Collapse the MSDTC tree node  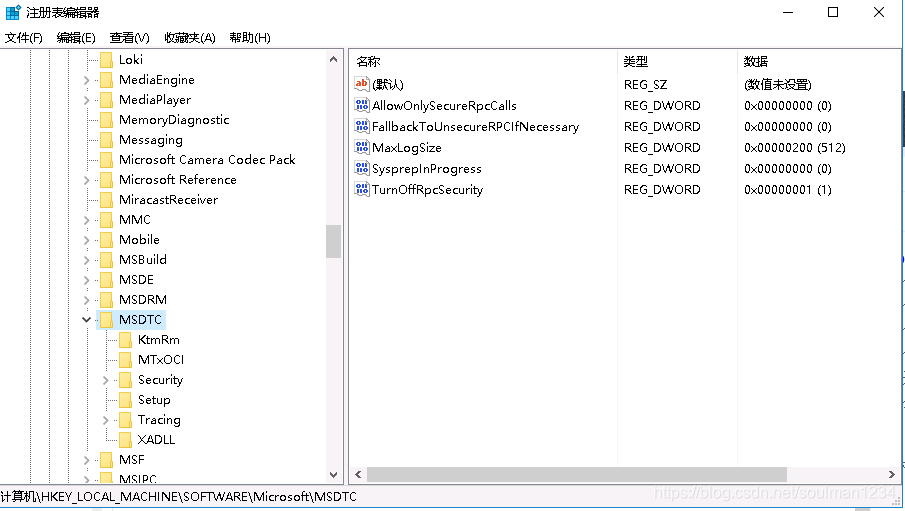click(87, 319)
